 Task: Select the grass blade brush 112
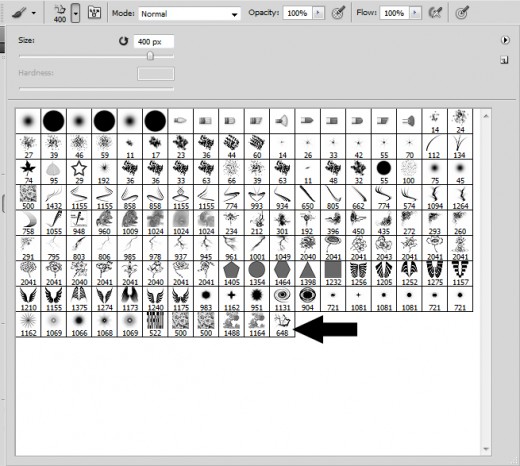pyautogui.click(x=435, y=147)
